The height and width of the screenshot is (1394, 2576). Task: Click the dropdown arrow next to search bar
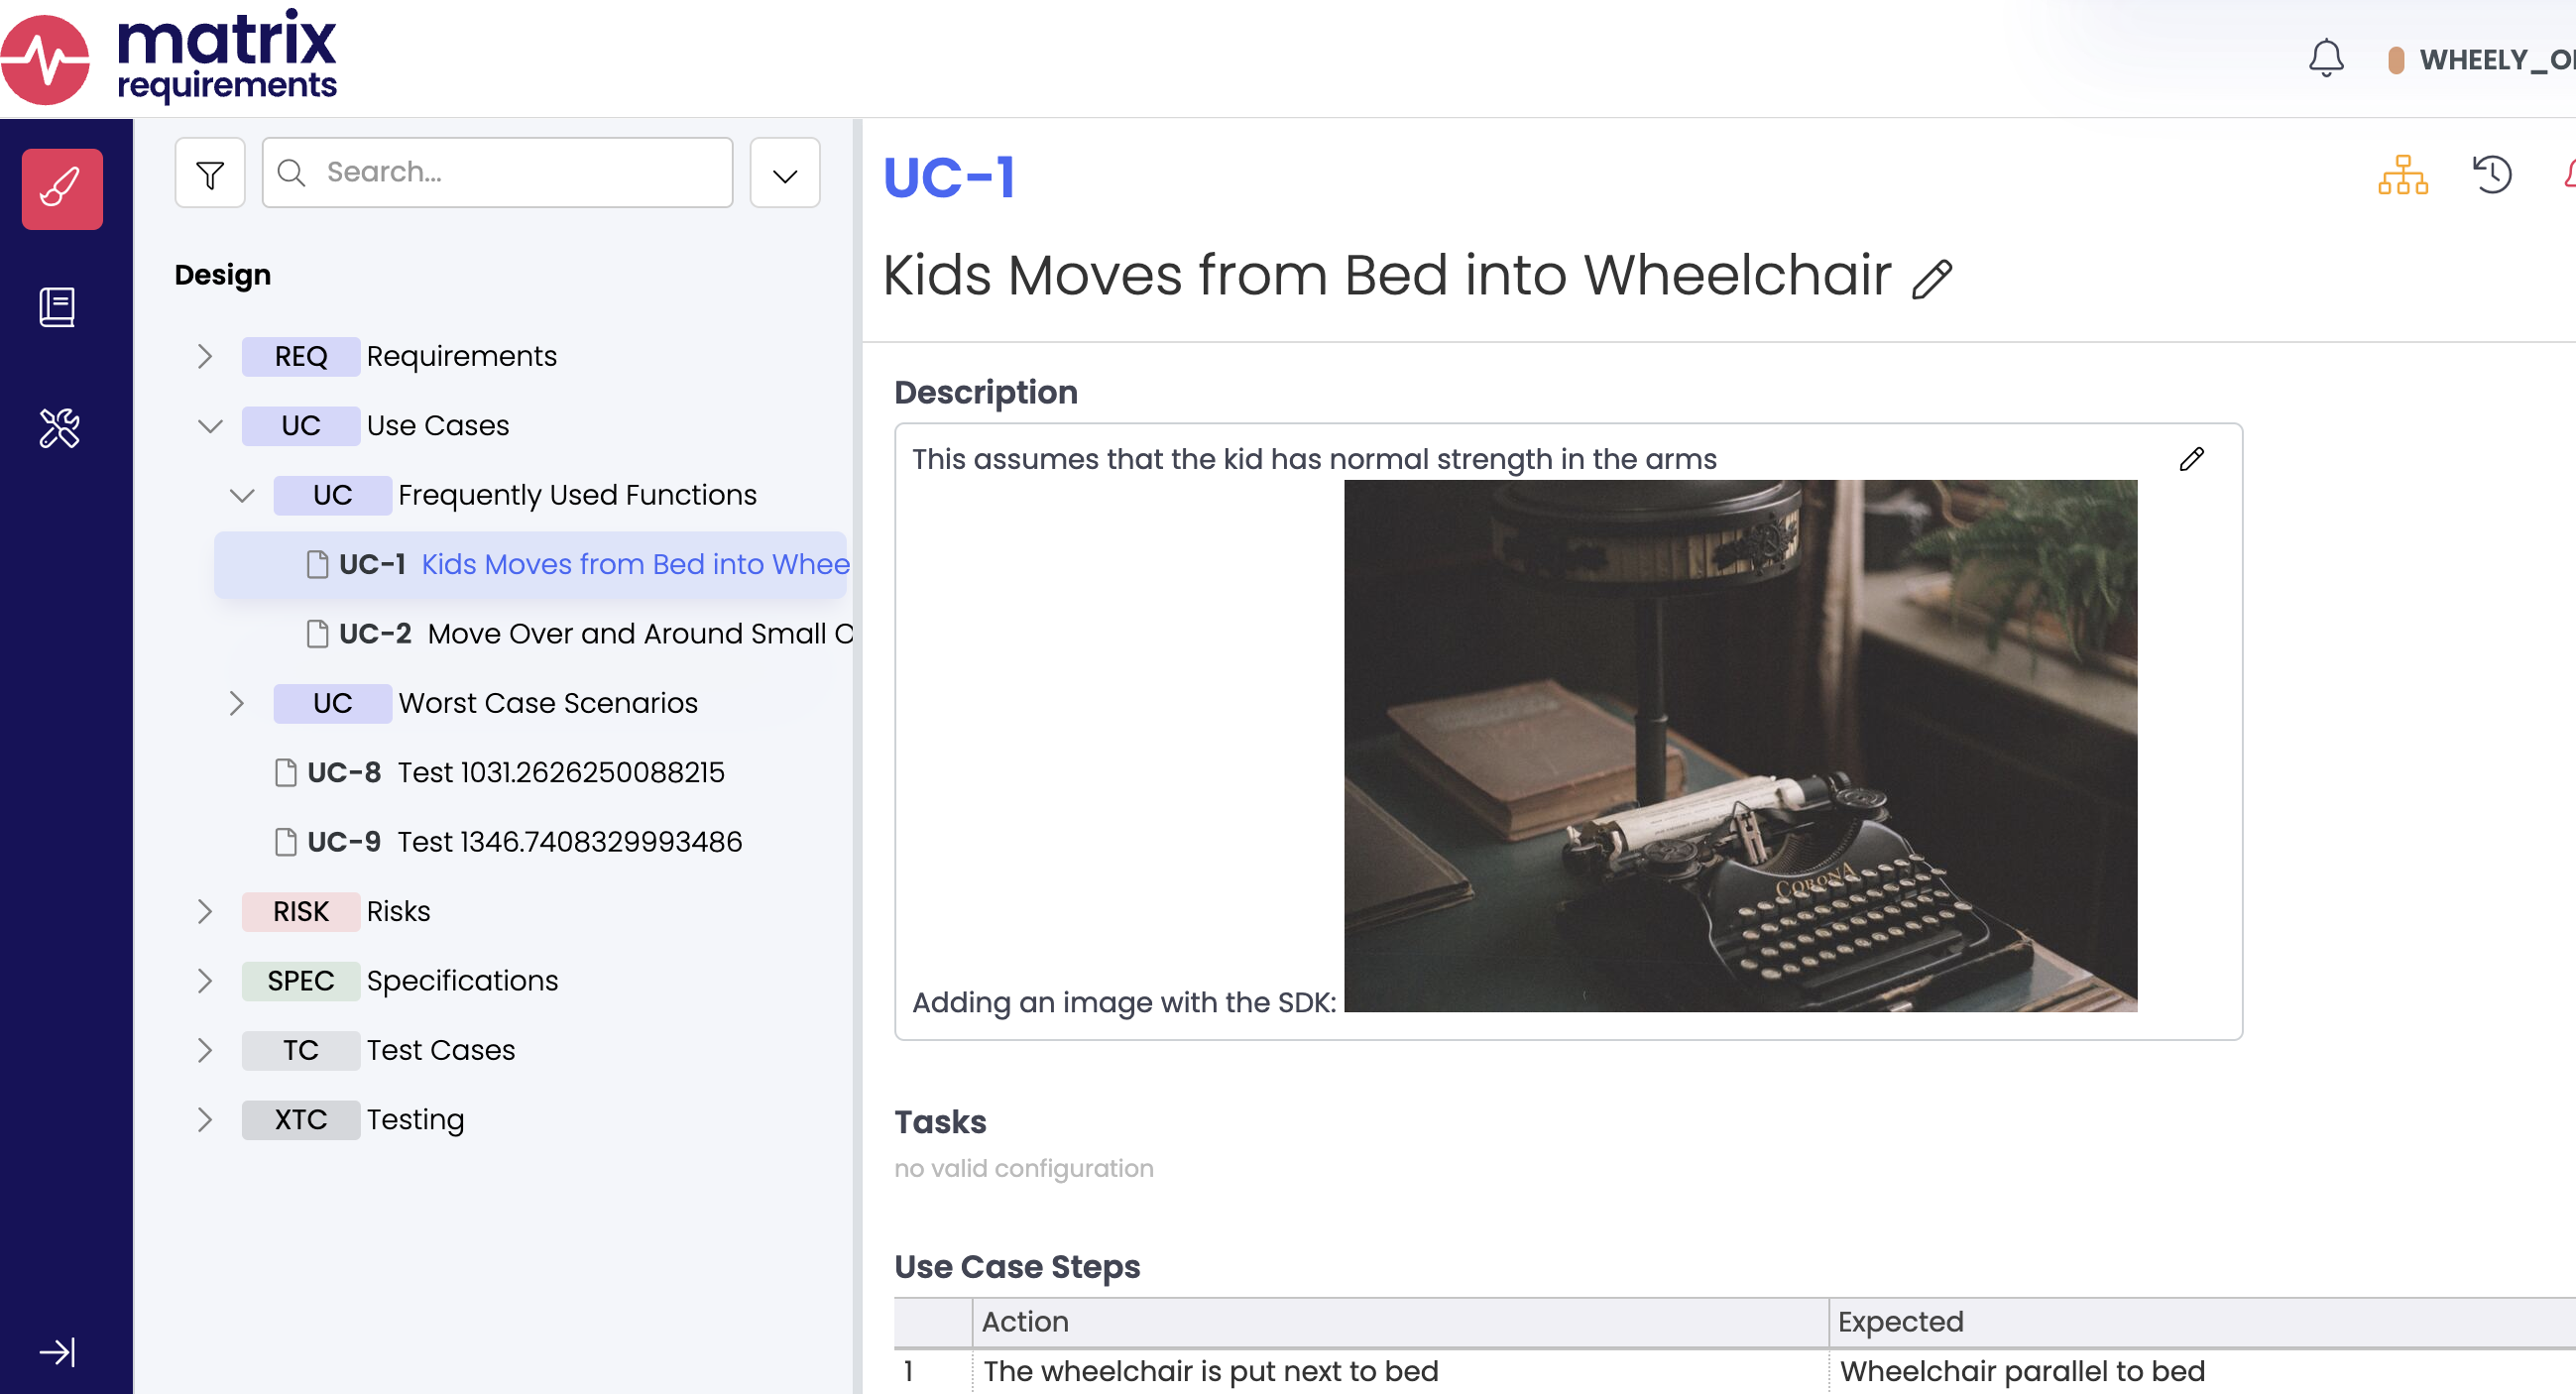tap(784, 174)
